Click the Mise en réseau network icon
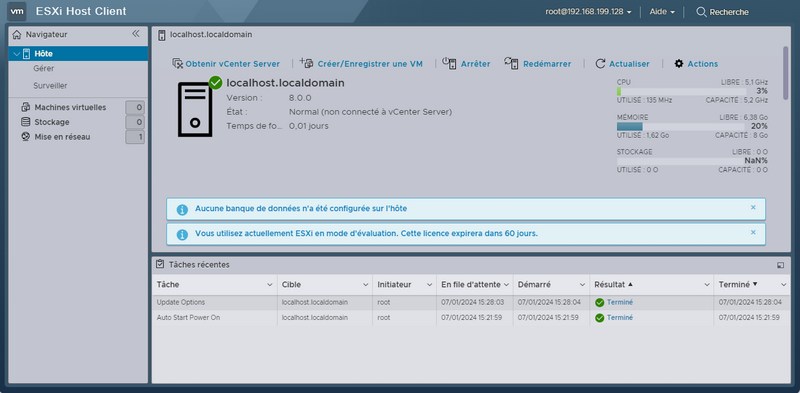 26,137
